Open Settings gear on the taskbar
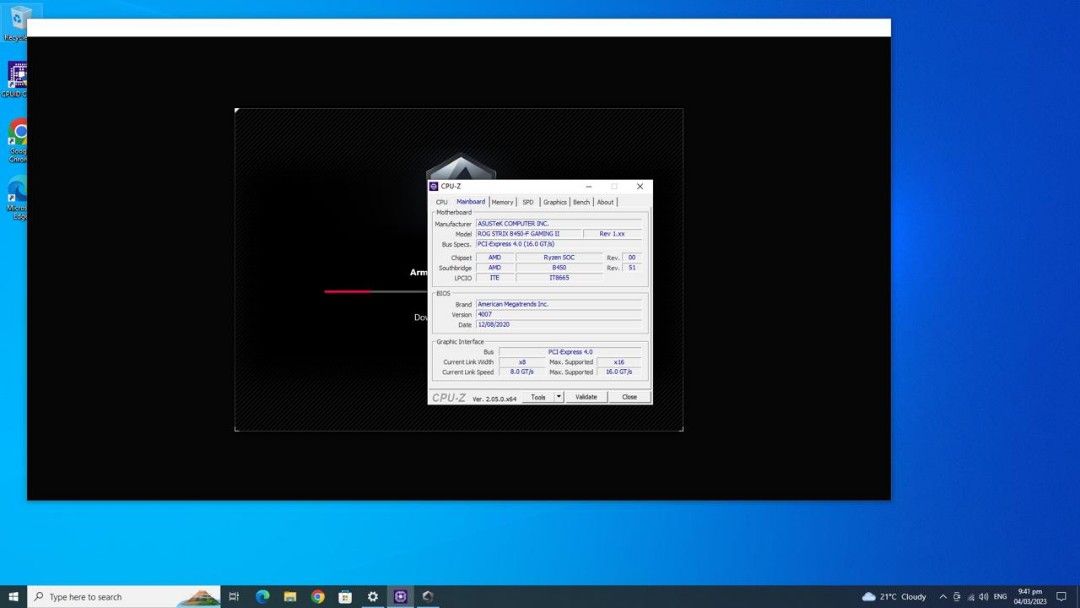This screenshot has height=608, width=1080. 373,596
